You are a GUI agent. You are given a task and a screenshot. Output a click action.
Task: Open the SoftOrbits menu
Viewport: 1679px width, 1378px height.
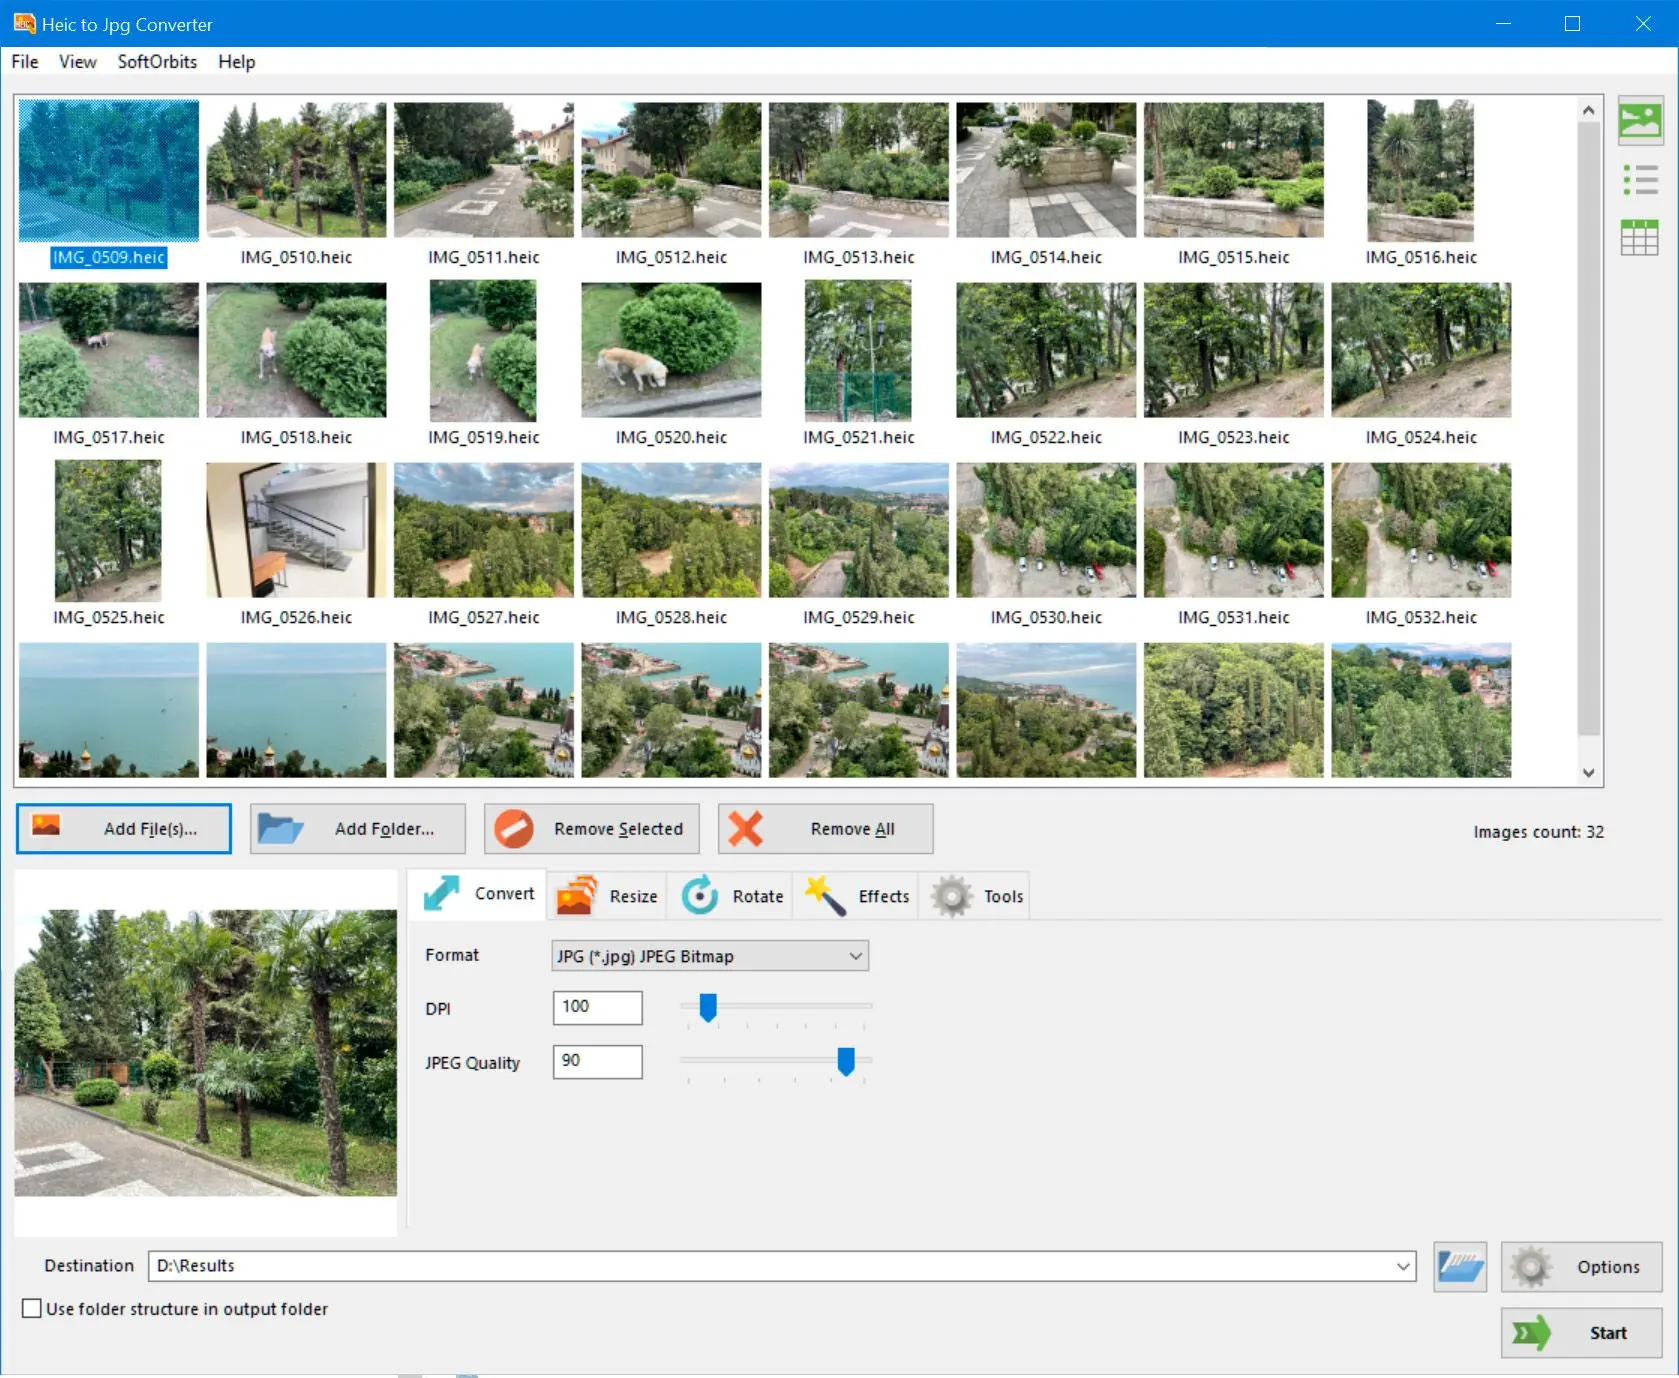(156, 61)
